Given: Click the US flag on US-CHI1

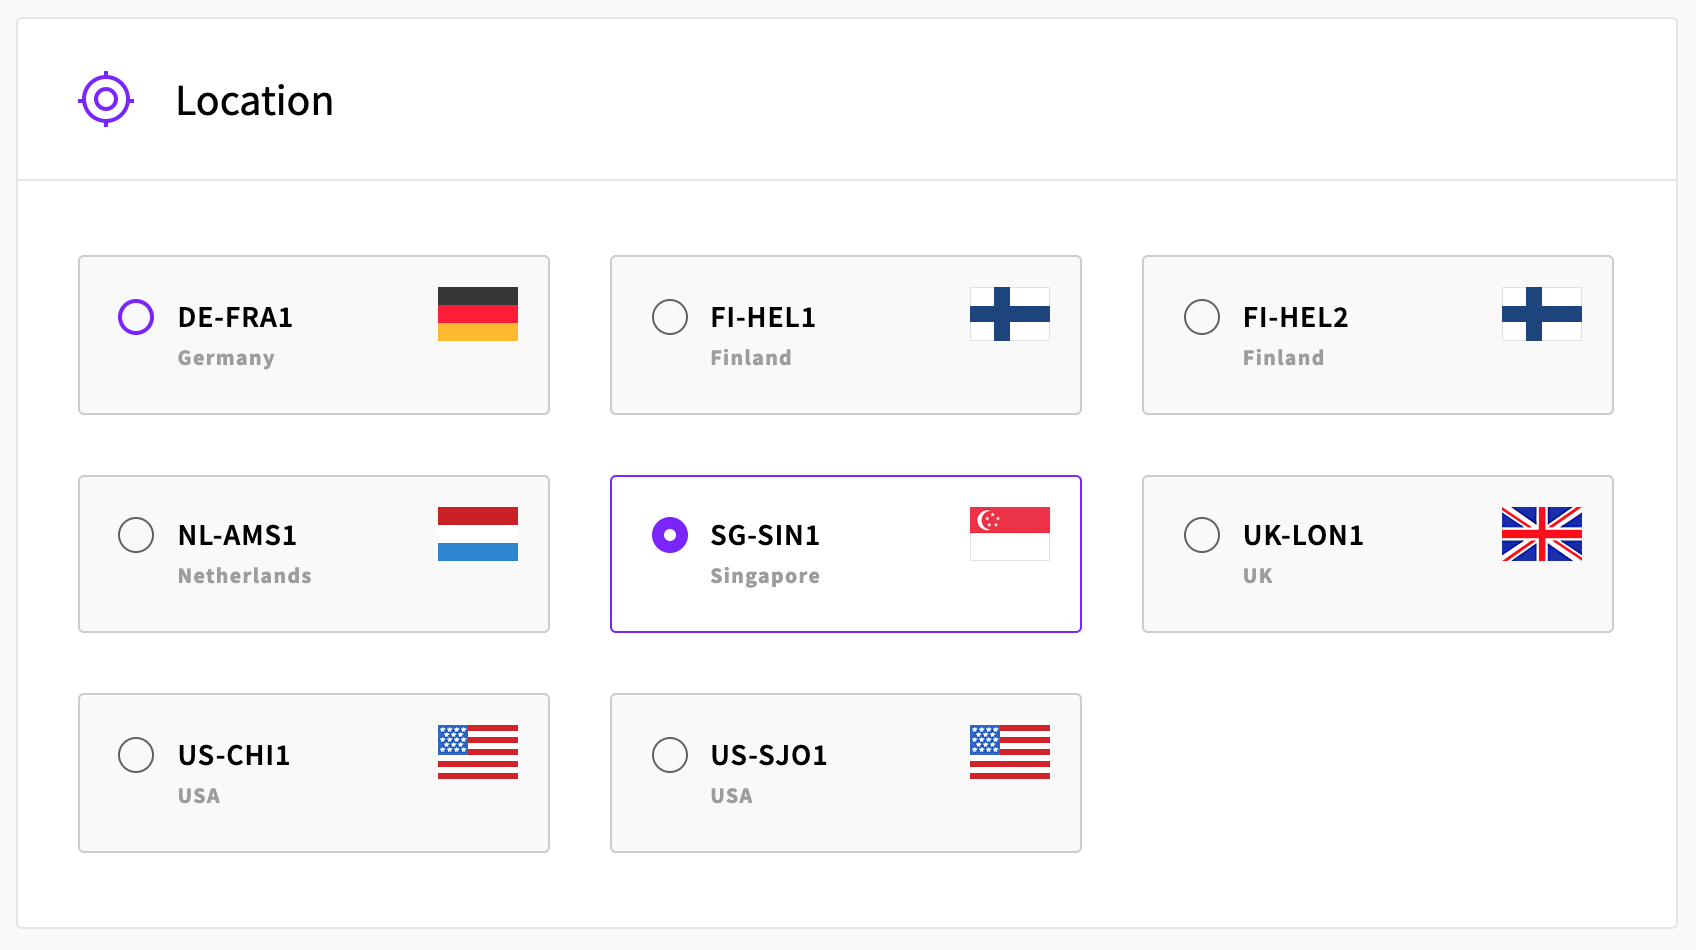Looking at the screenshot, I should (x=477, y=752).
